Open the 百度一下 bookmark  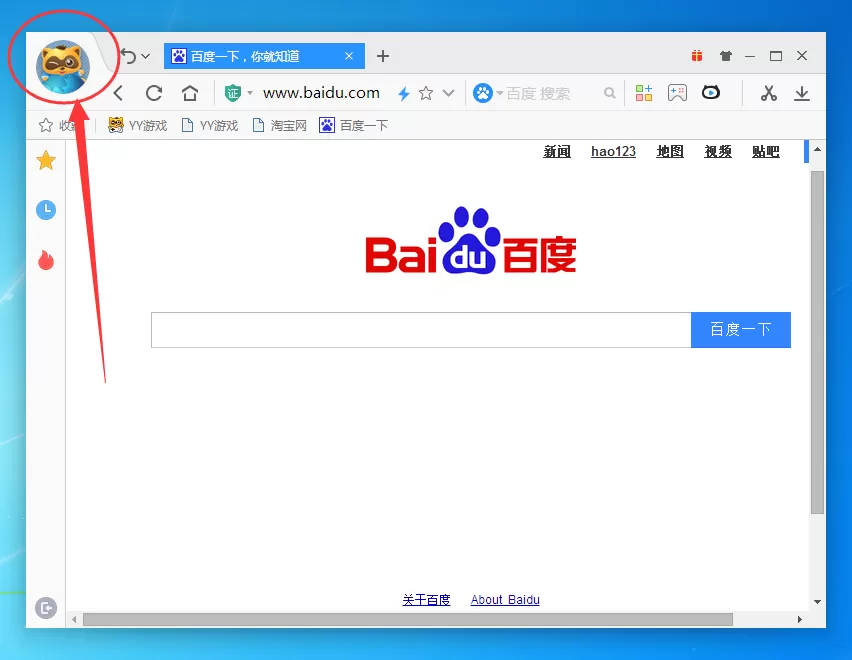click(x=353, y=125)
